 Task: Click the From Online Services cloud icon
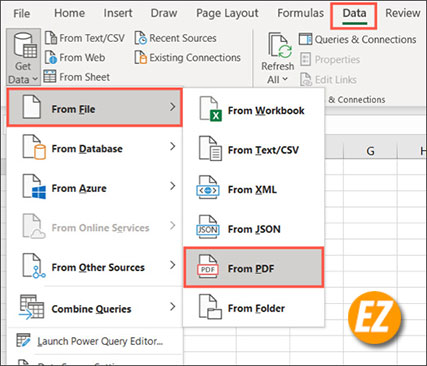click(x=34, y=226)
